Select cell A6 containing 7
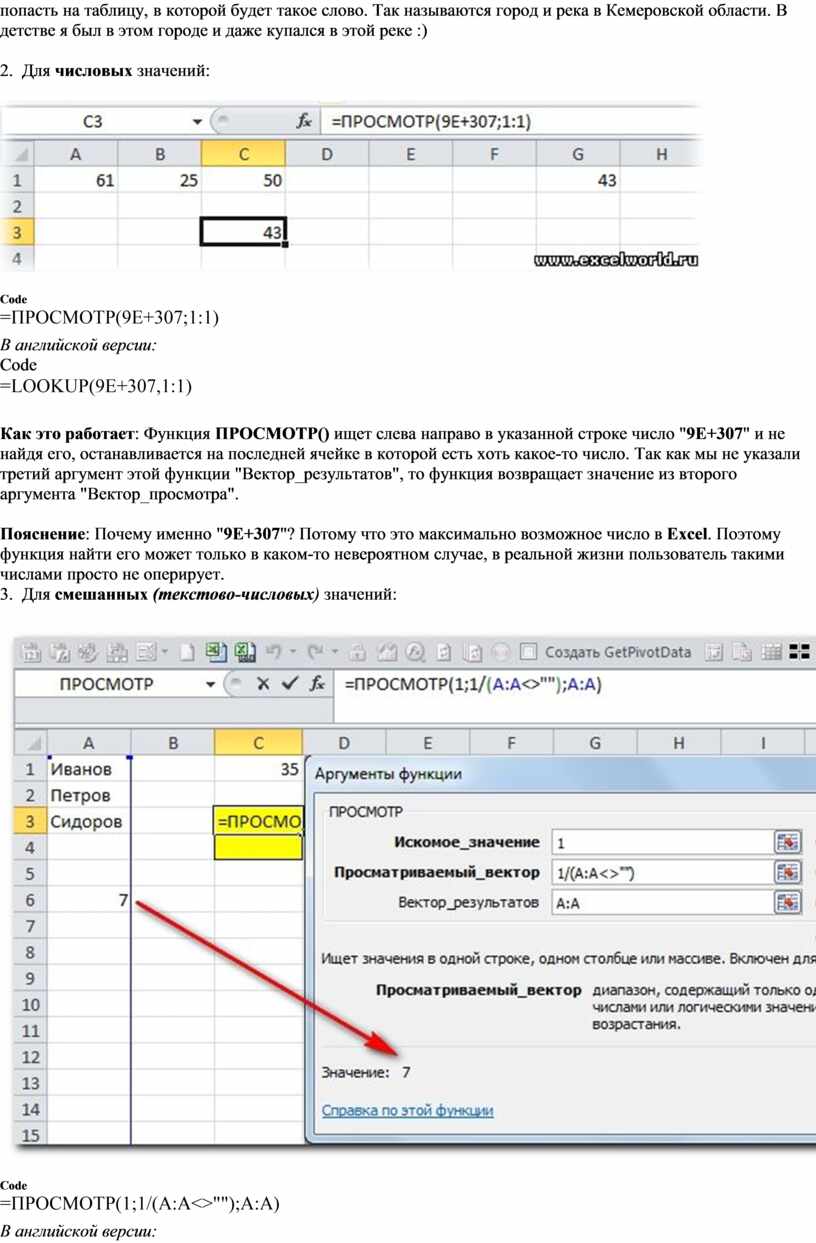Screen dimensions: 816x1243 coord(89,900)
